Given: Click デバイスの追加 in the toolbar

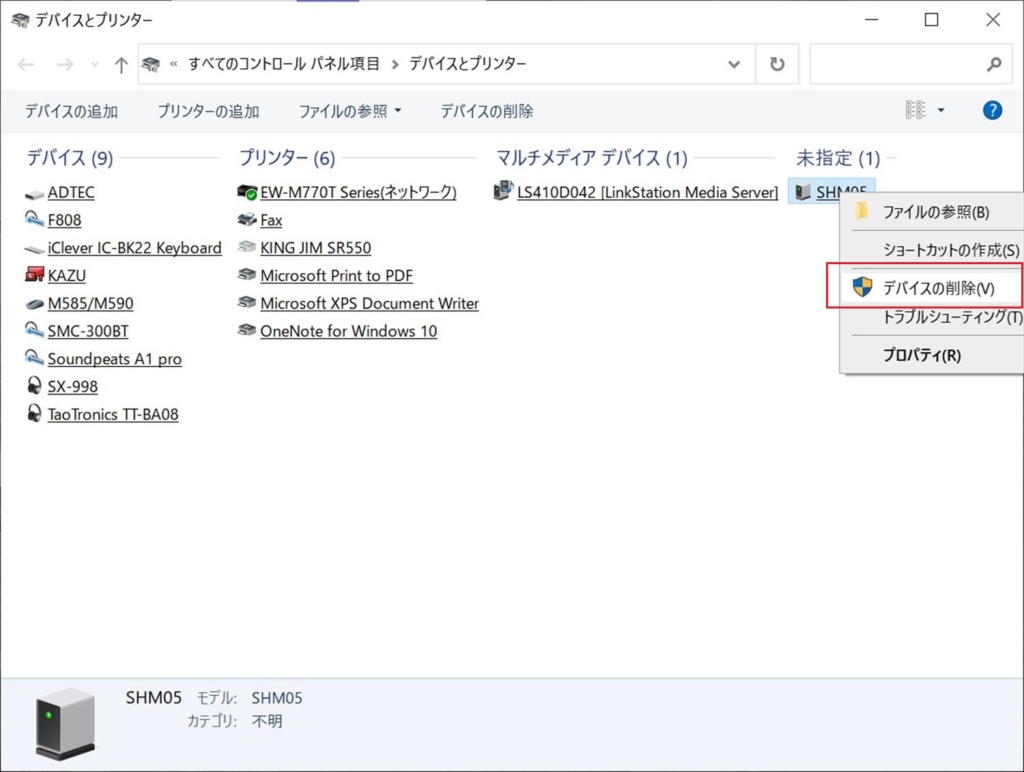Looking at the screenshot, I should point(71,111).
